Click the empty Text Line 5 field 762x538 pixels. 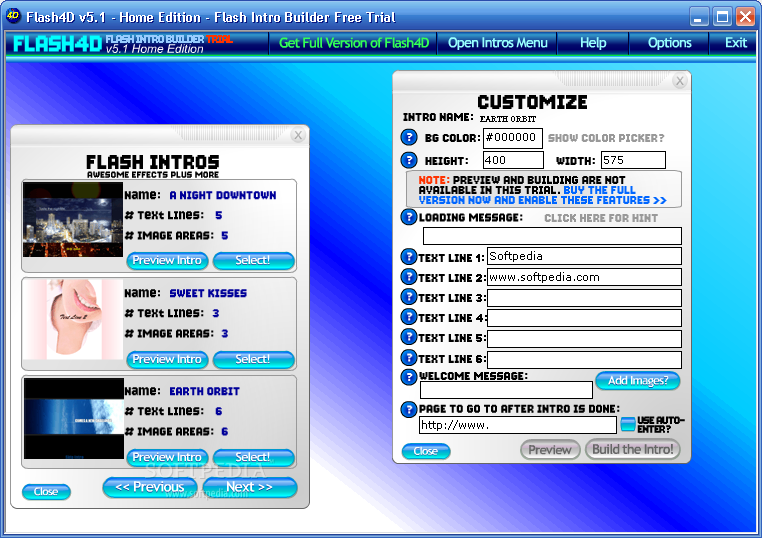click(x=584, y=338)
